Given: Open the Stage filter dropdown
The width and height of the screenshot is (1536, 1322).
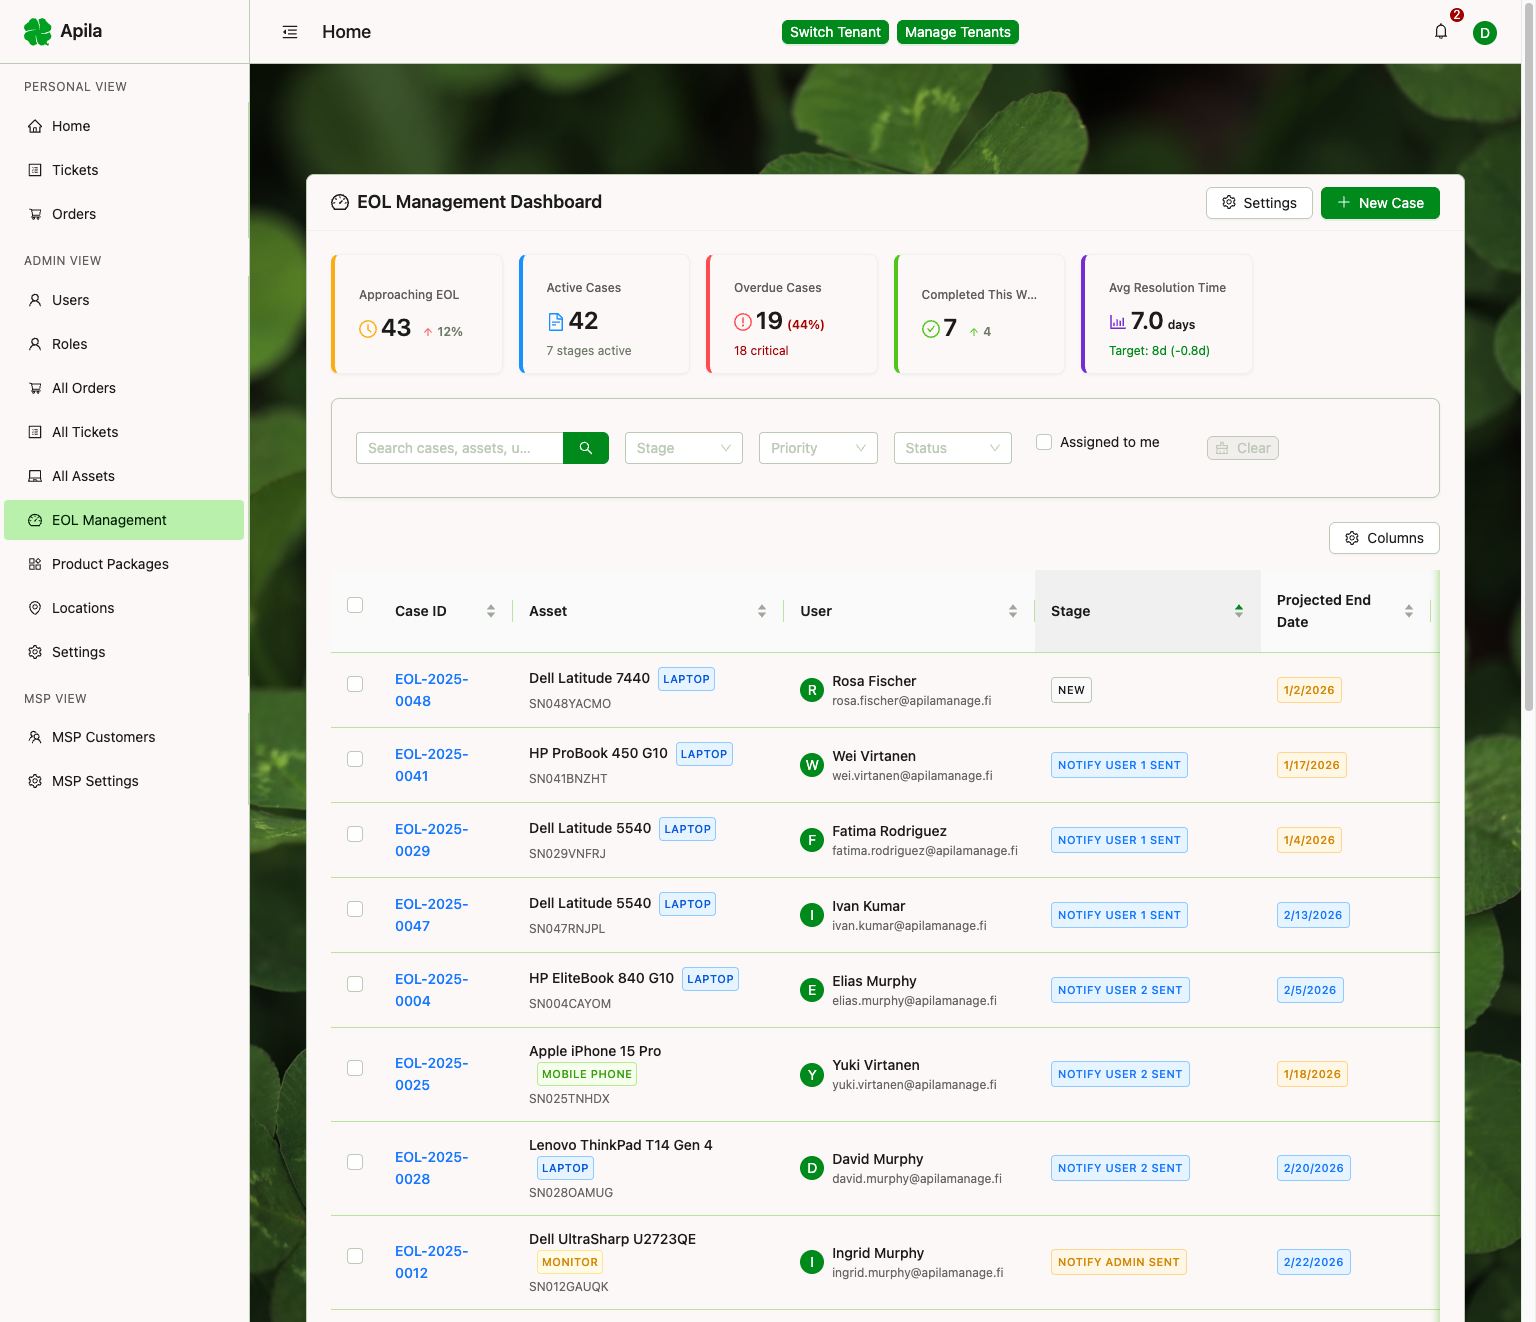Looking at the screenshot, I should point(683,448).
